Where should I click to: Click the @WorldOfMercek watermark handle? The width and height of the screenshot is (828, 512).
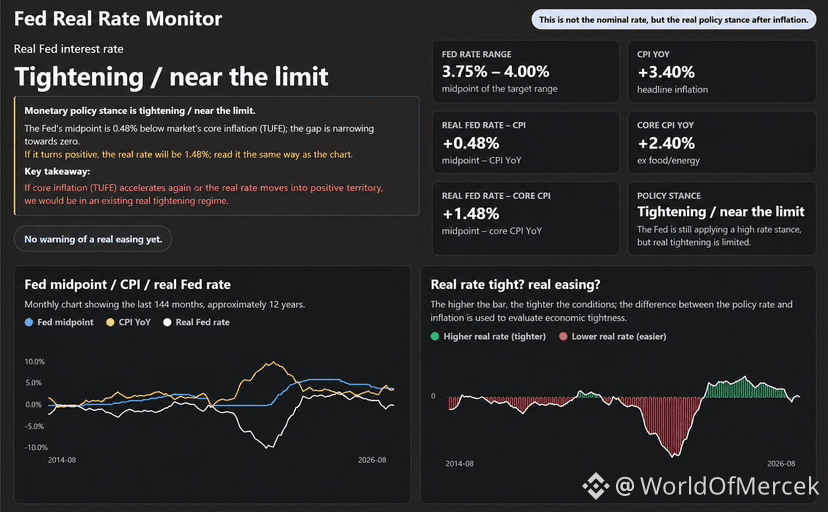pyautogui.click(x=717, y=486)
